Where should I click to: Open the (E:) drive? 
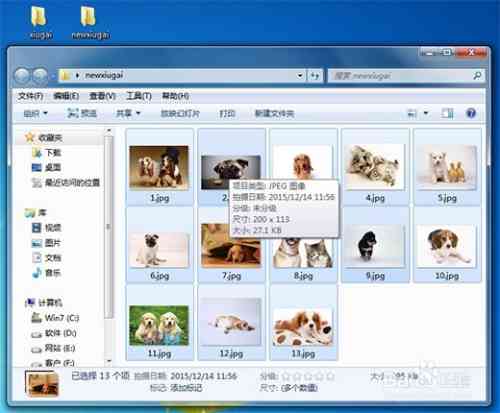coord(53,348)
